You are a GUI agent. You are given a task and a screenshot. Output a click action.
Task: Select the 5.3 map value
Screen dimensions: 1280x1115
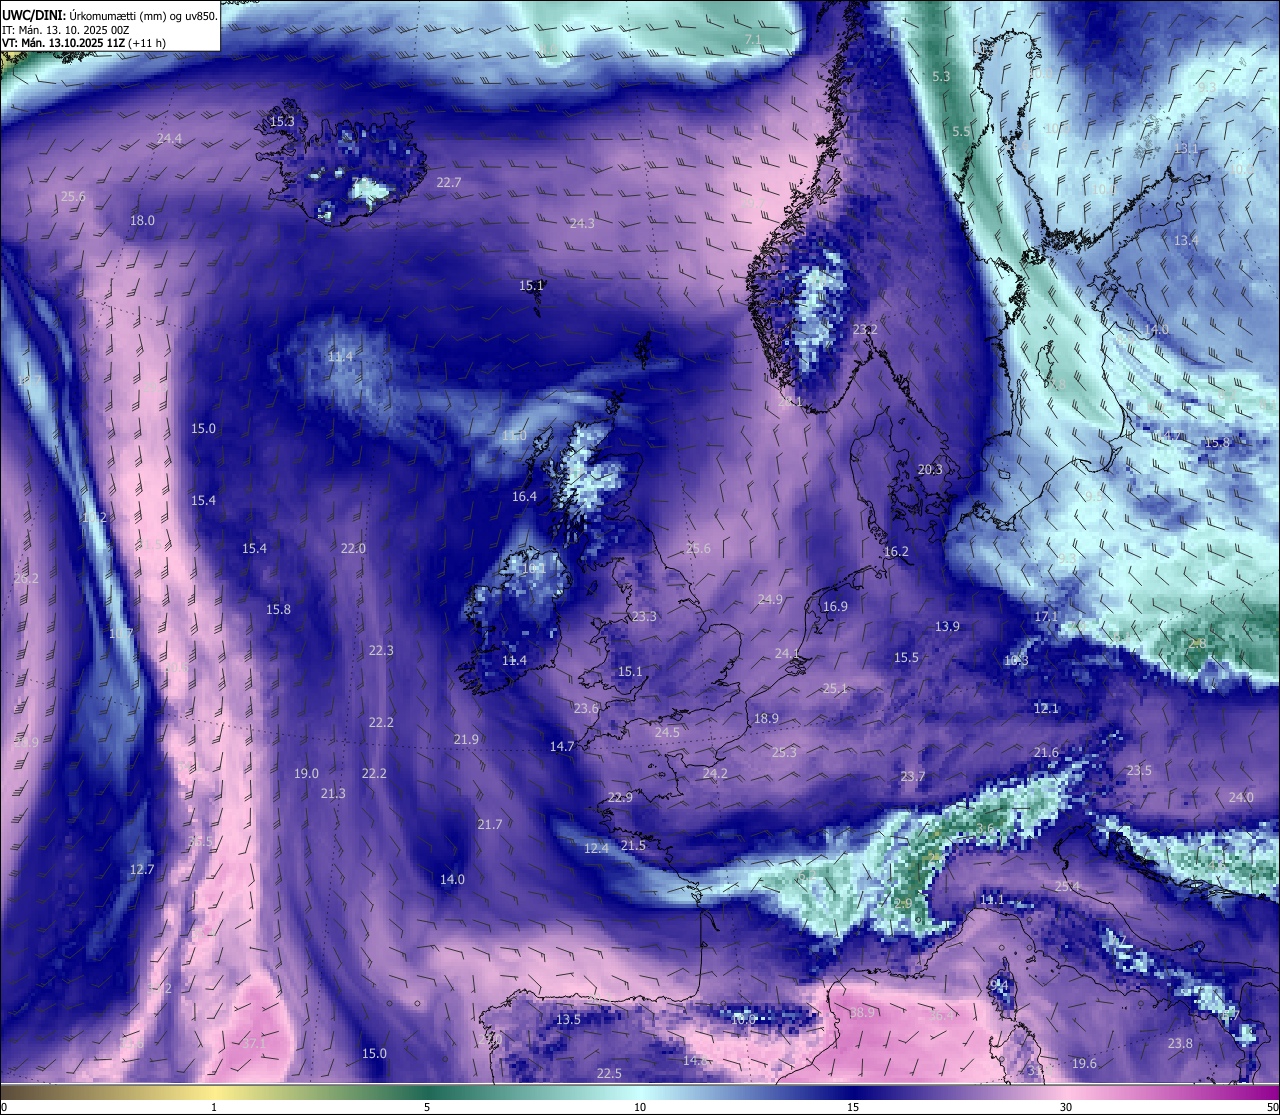click(941, 76)
